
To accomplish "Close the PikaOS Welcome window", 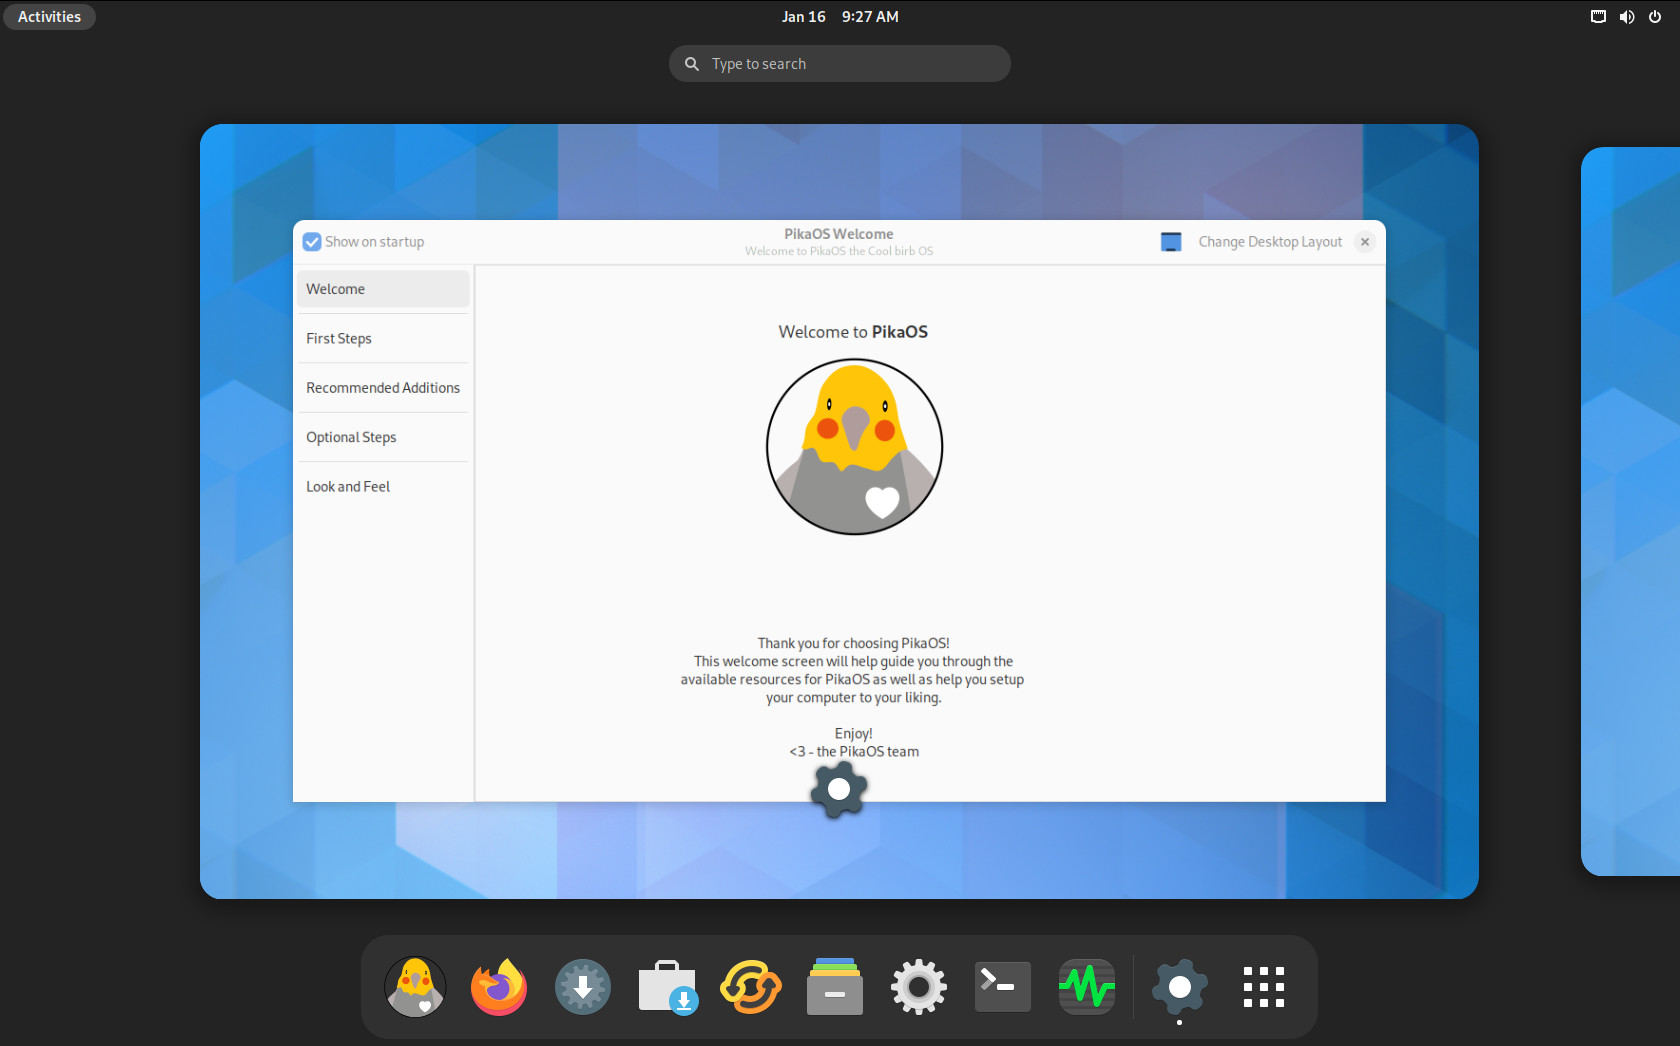I will click(1365, 242).
